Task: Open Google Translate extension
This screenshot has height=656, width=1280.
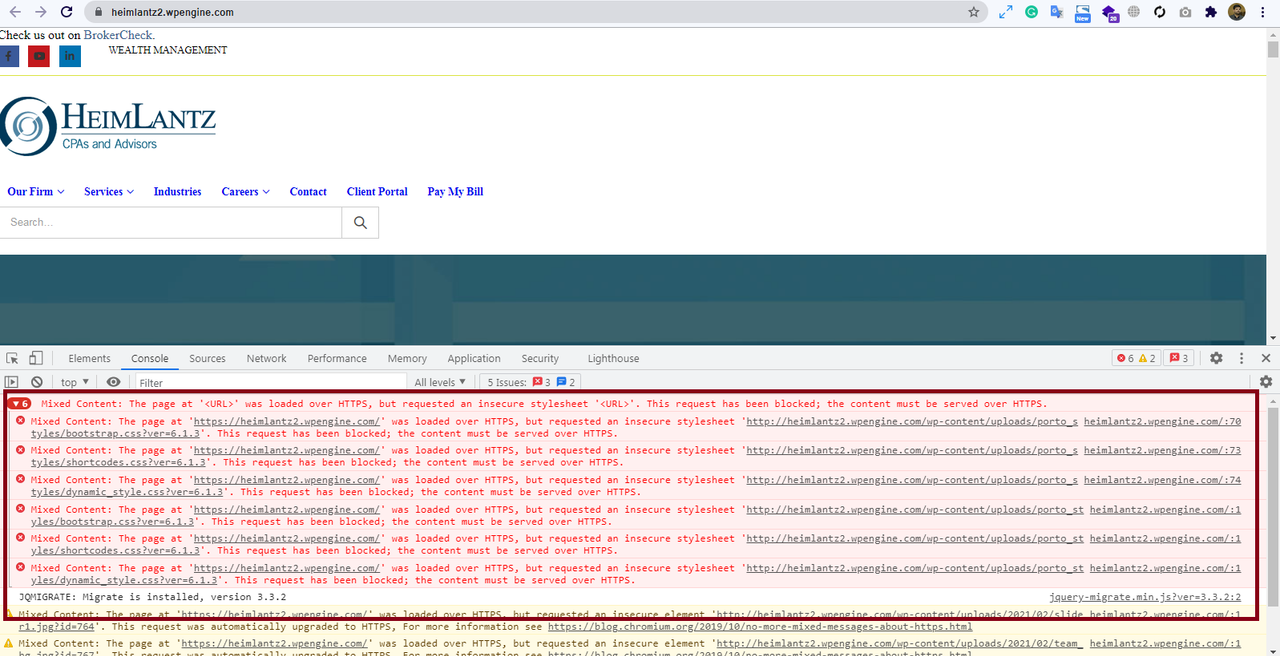Action: coord(1056,12)
